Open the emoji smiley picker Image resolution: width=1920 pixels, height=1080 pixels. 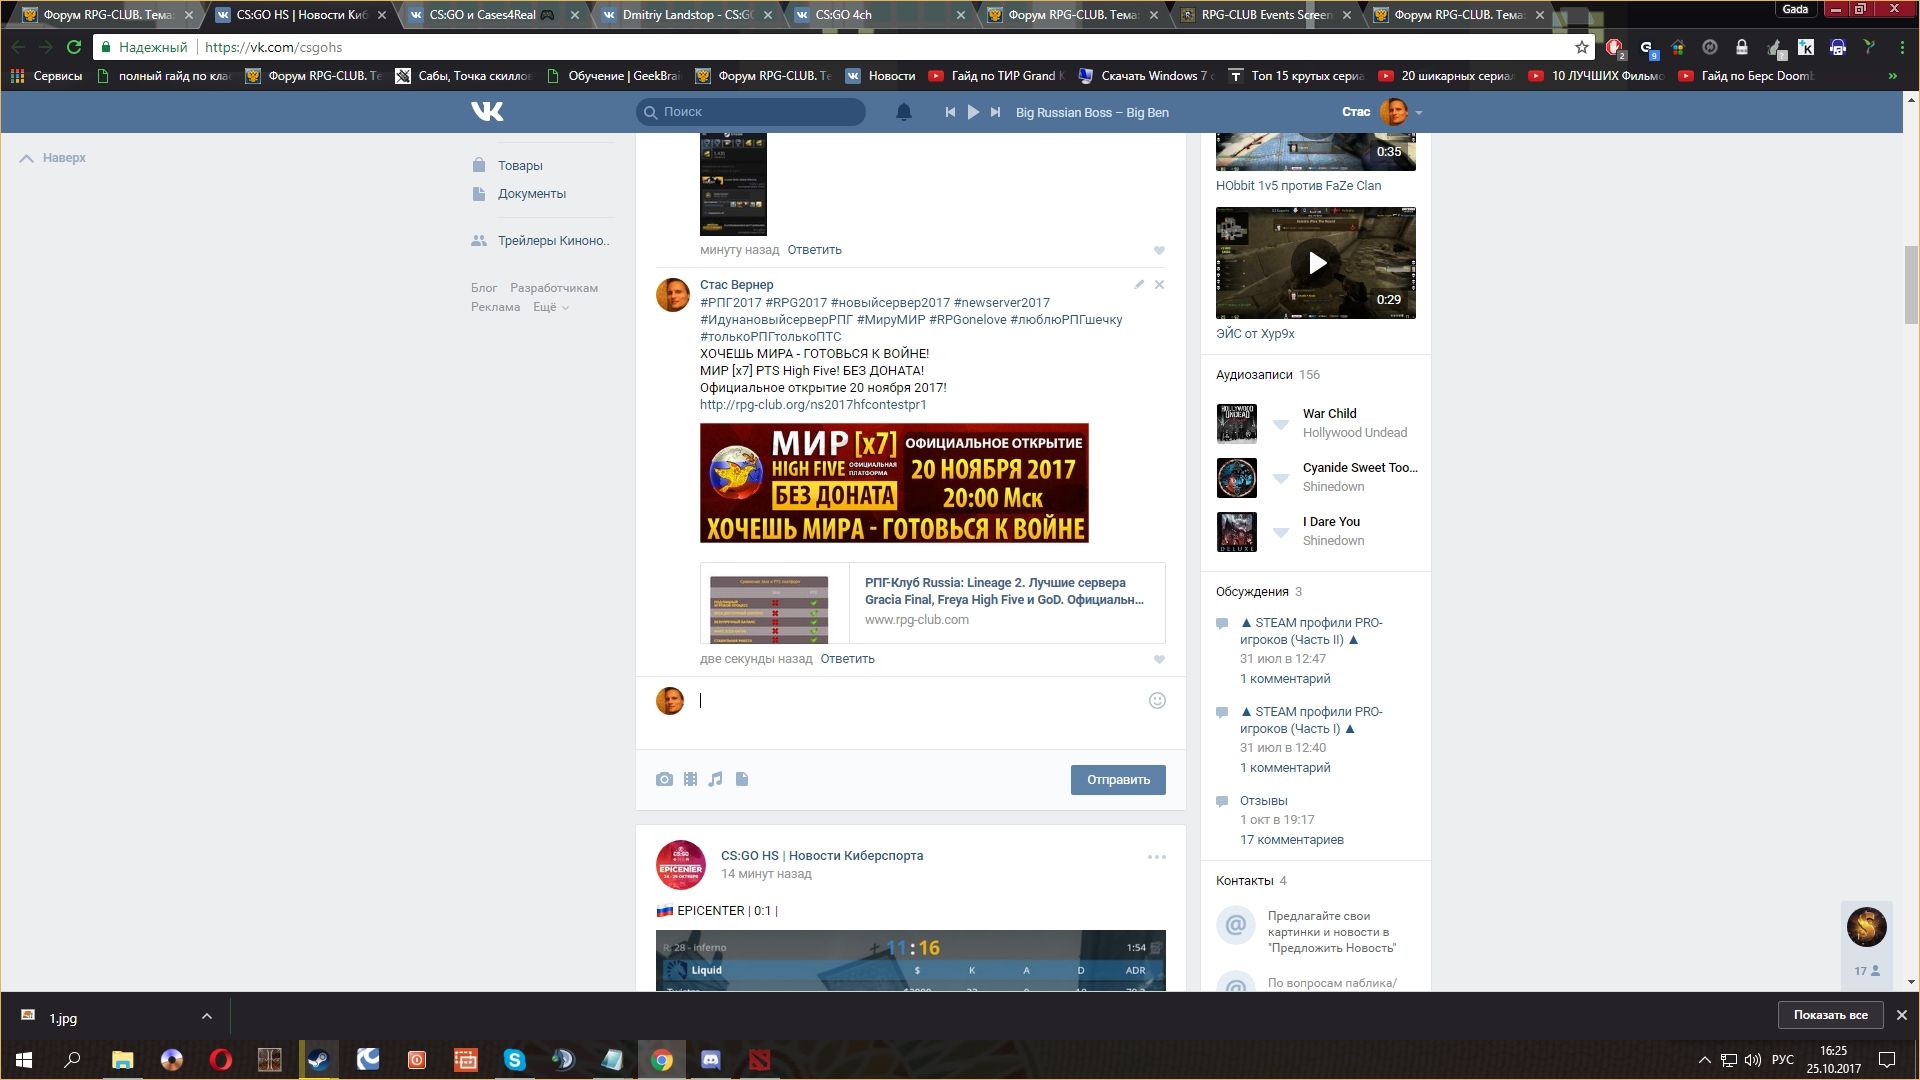click(x=1157, y=701)
